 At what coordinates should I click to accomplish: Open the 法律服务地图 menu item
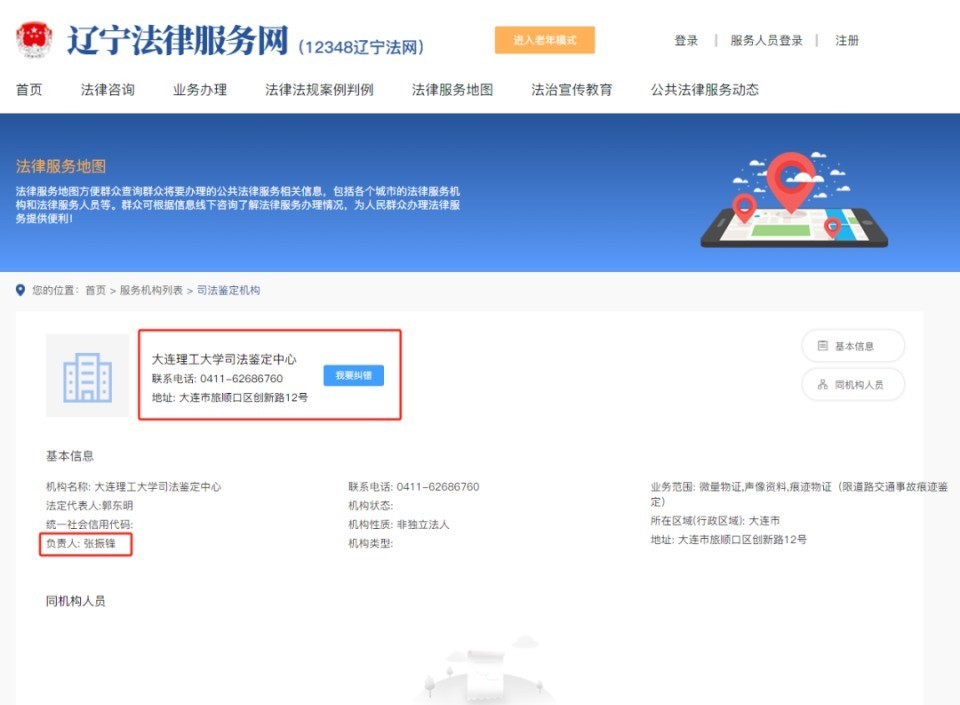[452, 90]
